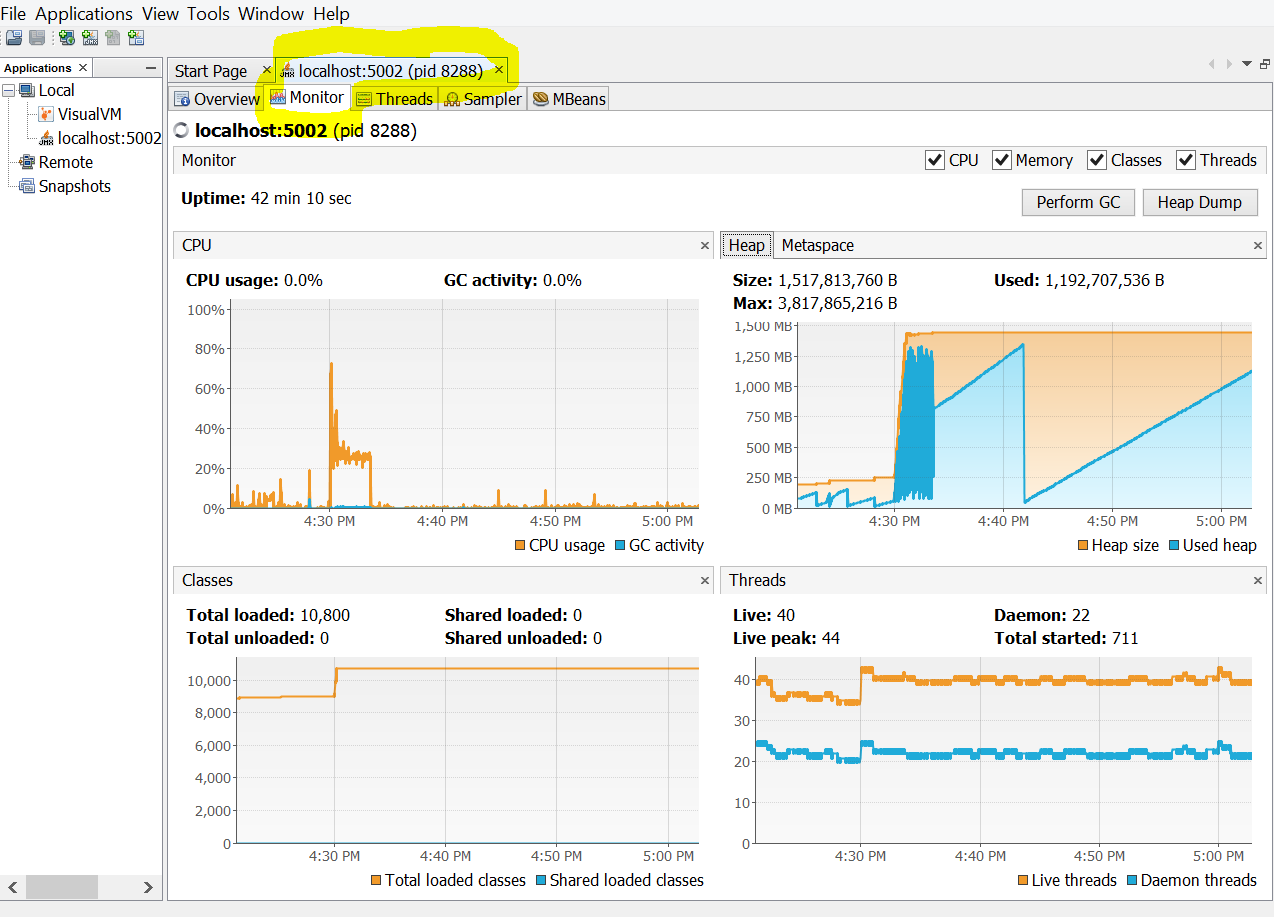Add a Remote Host using its toolbar icon
Viewport: 1274px width, 917px height.
click(x=66, y=37)
